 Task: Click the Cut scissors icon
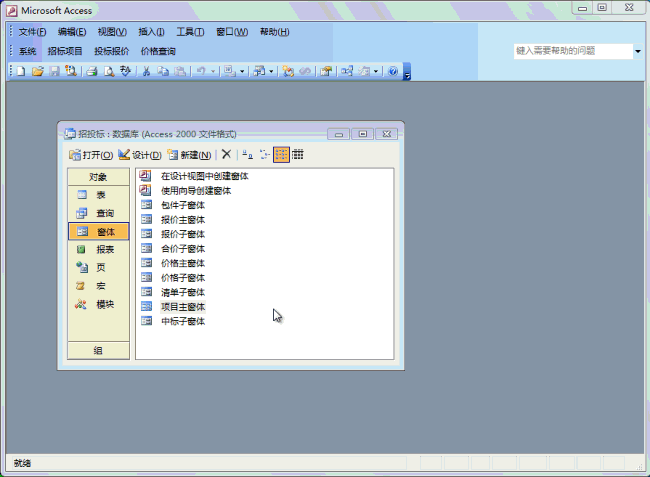[x=146, y=71]
